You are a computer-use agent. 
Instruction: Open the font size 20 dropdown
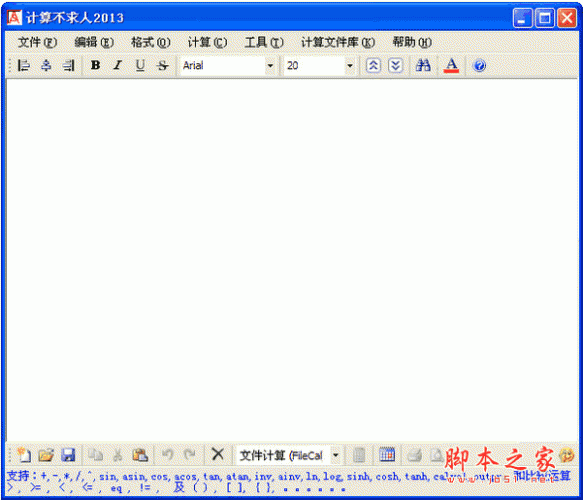tap(350, 66)
